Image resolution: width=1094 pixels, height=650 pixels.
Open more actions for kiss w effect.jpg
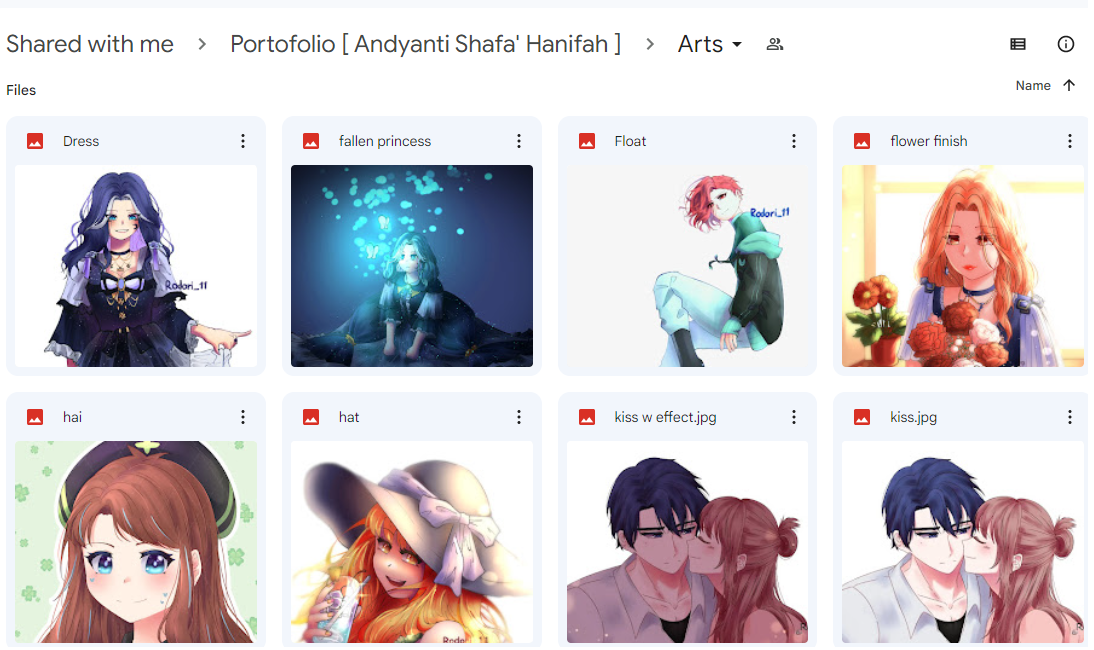click(x=793, y=417)
